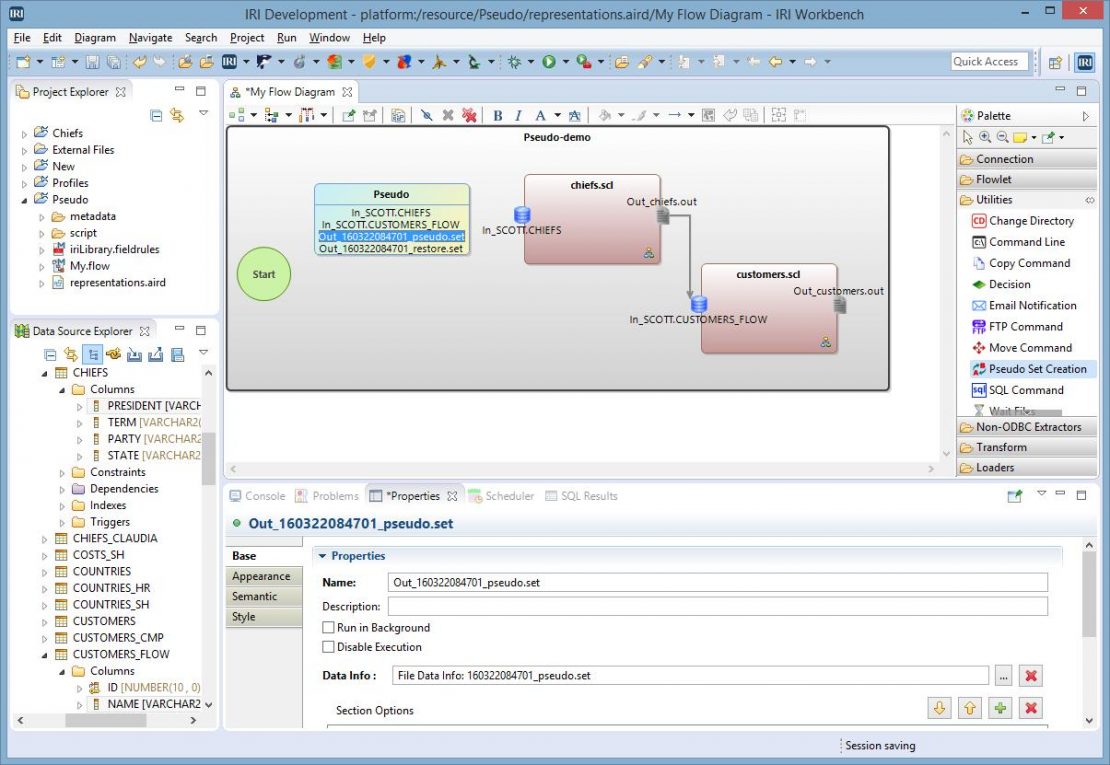Open the Transform palette drawer

tap(1026, 447)
